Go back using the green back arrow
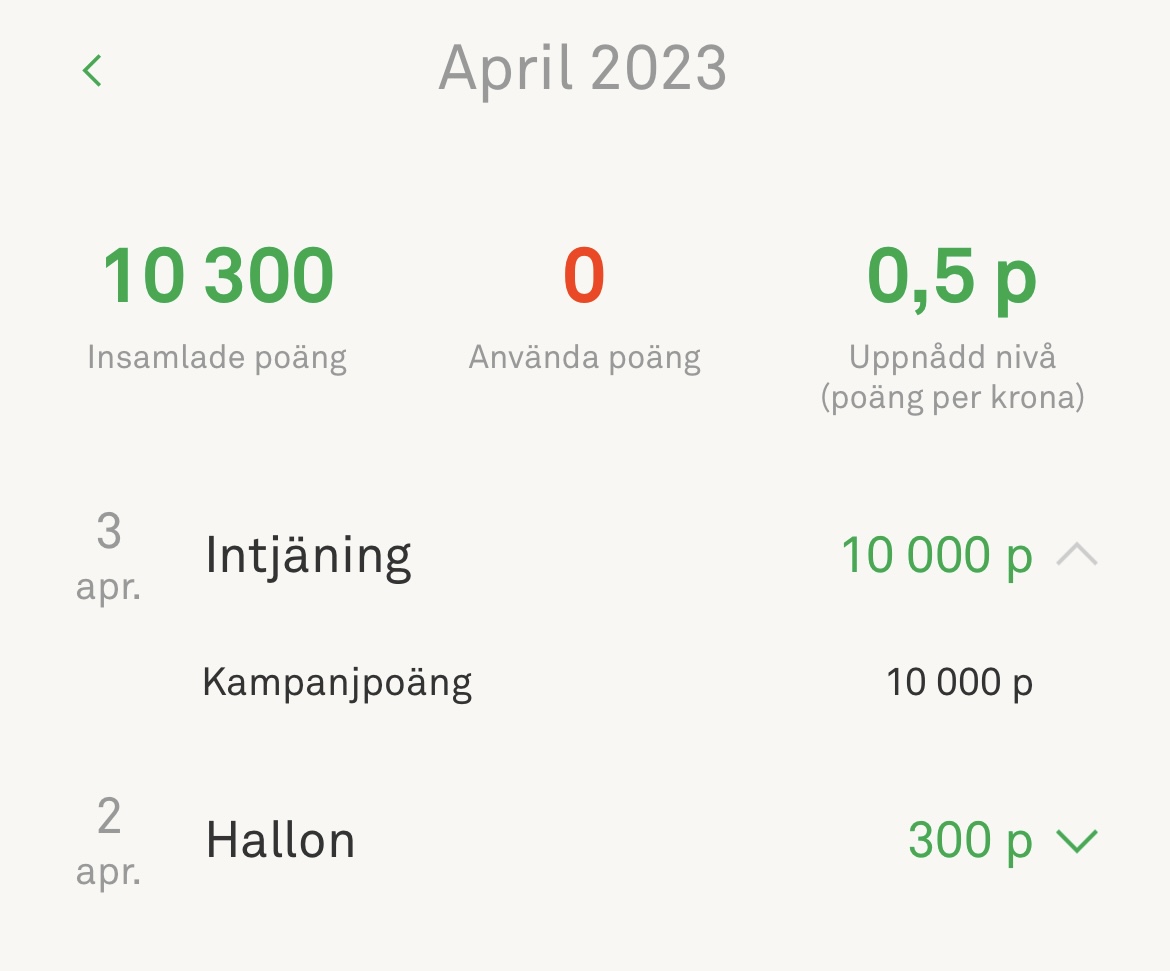Screen dimensions: 1170x971 pos(93,71)
